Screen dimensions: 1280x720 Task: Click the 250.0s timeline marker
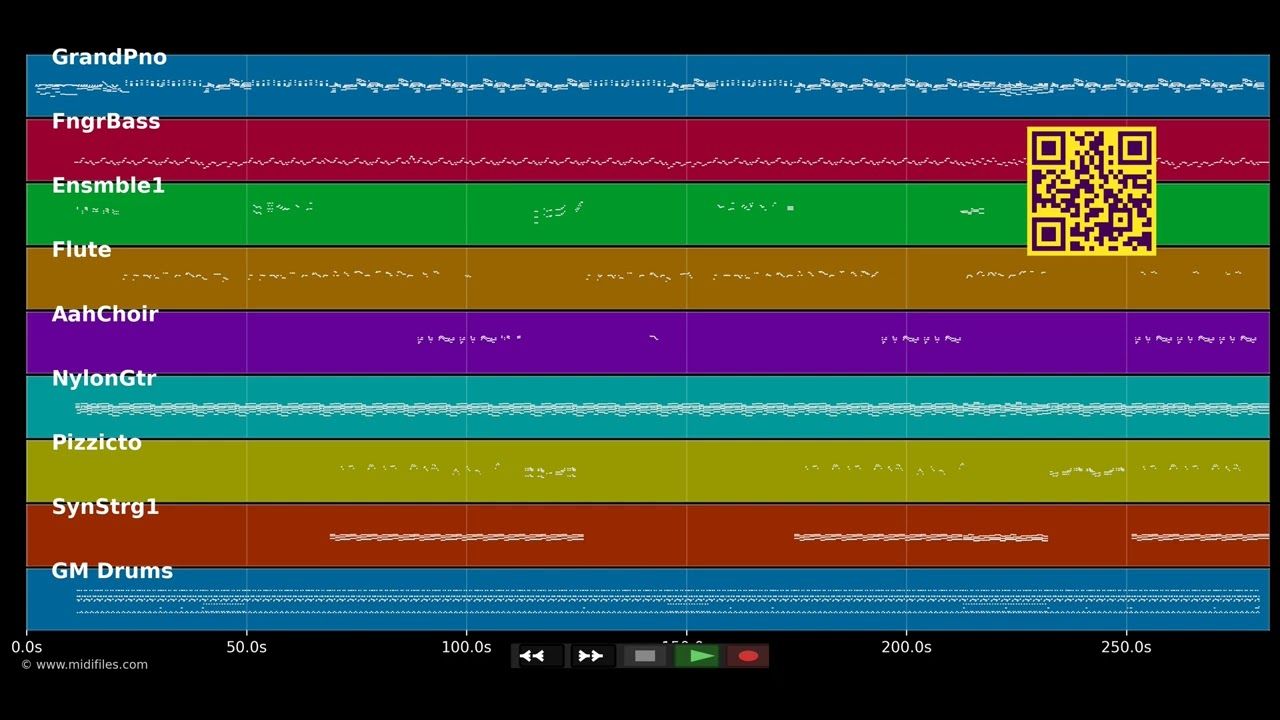(x=1126, y=647)
